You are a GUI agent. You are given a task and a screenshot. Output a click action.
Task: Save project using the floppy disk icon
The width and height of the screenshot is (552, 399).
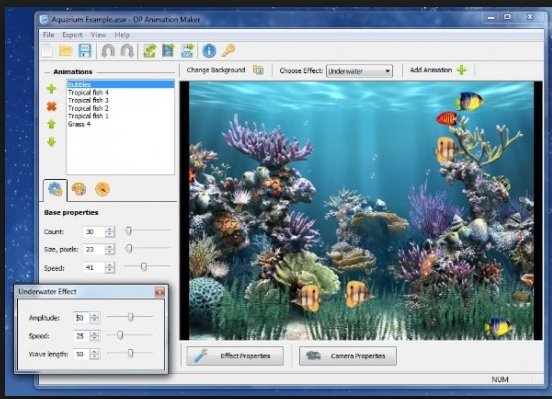pos(85,51)
